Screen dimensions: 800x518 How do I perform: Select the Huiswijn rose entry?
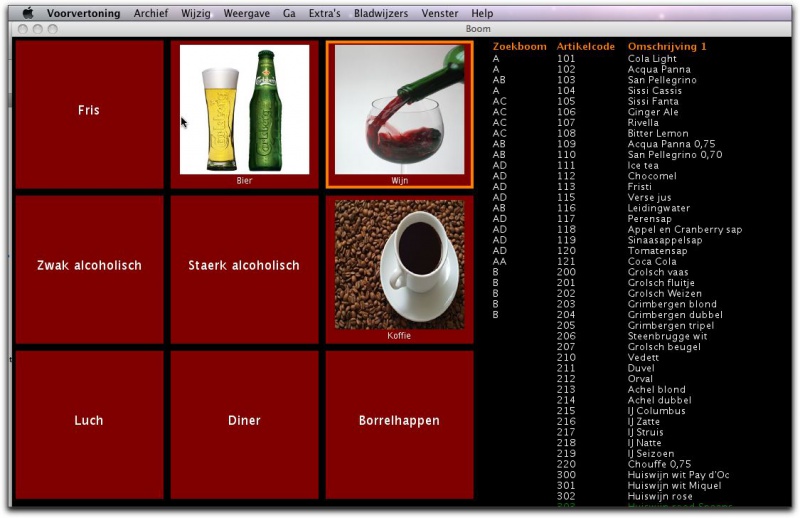pos(660,497)
